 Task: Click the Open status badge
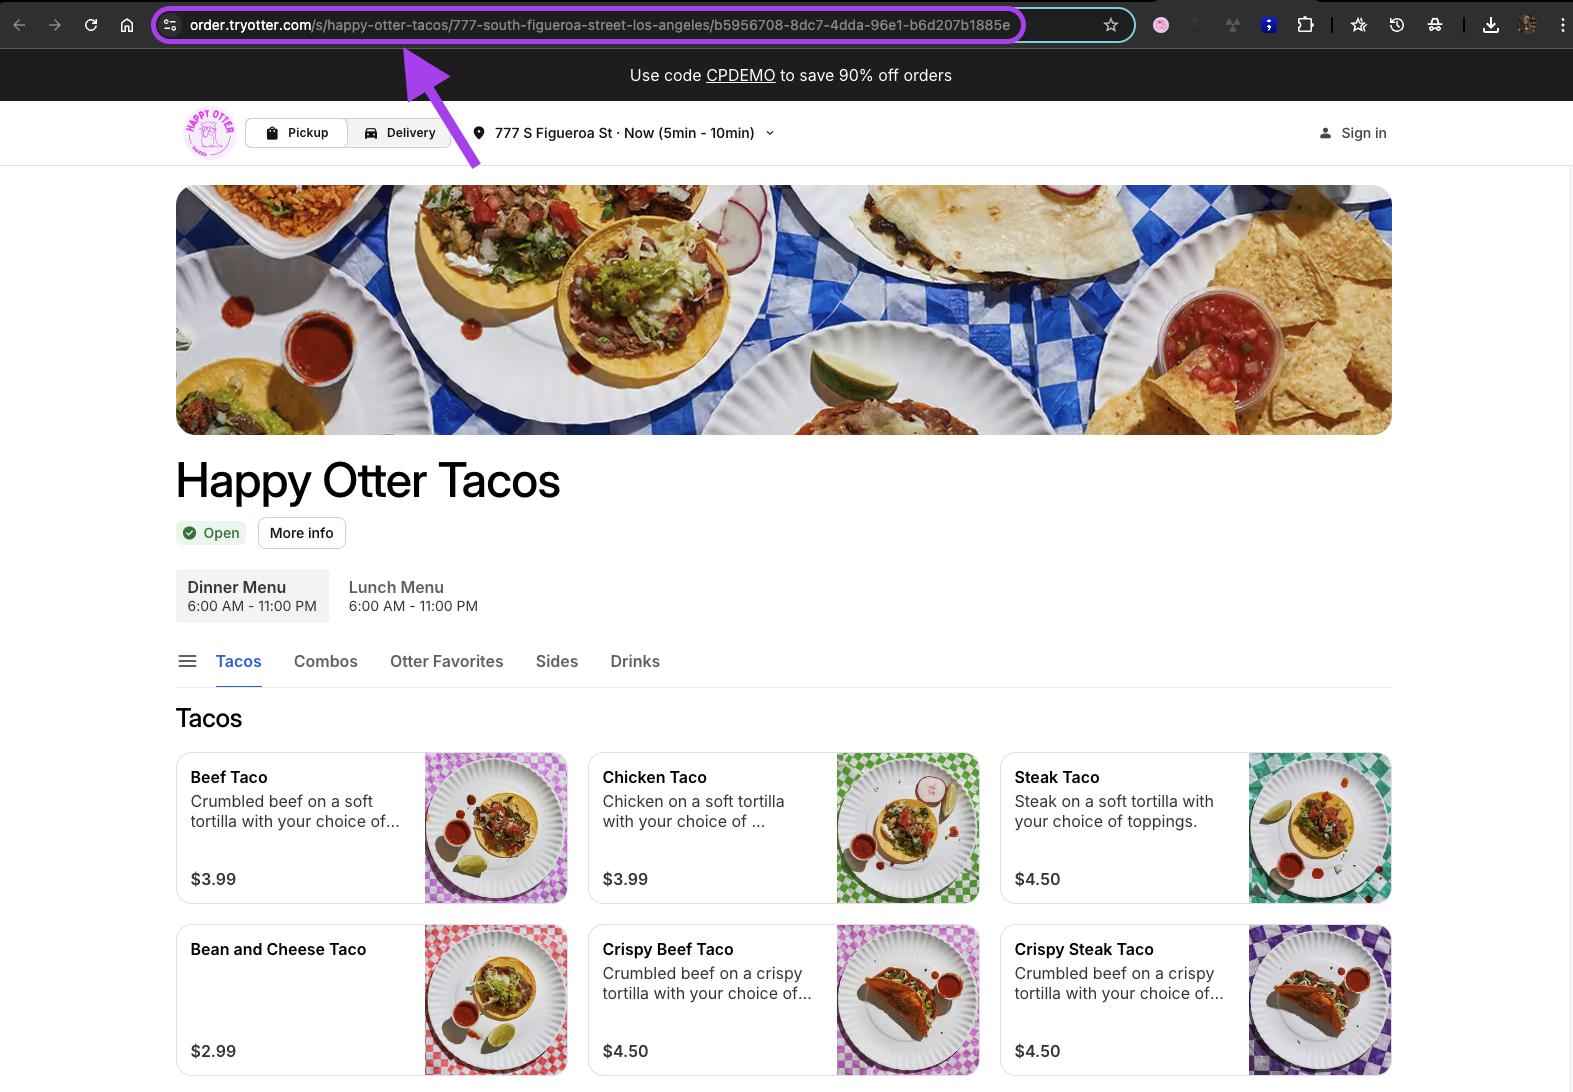click(x=211, y=533)
